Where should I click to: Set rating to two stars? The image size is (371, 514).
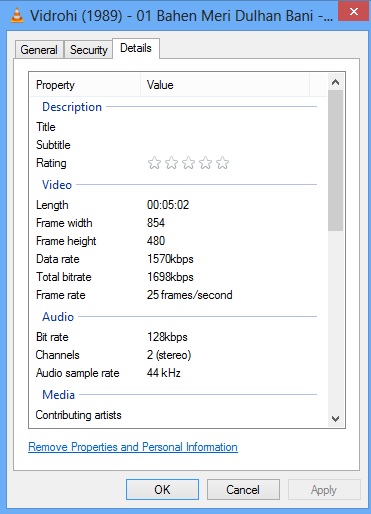pos(171,163)
